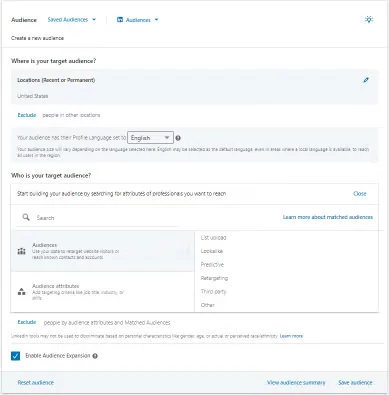Screen dimensions: 389x395
Task: Choose the Predictive option
Action: click(212, 265)
